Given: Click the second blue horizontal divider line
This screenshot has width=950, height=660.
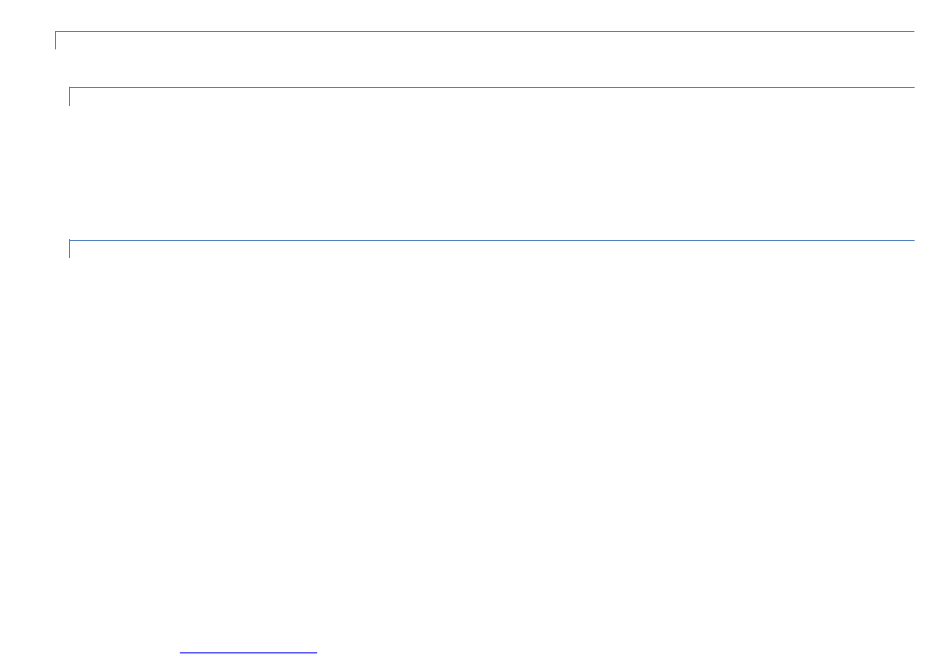Looking at the screenshot, I should [x=491, y=87].
